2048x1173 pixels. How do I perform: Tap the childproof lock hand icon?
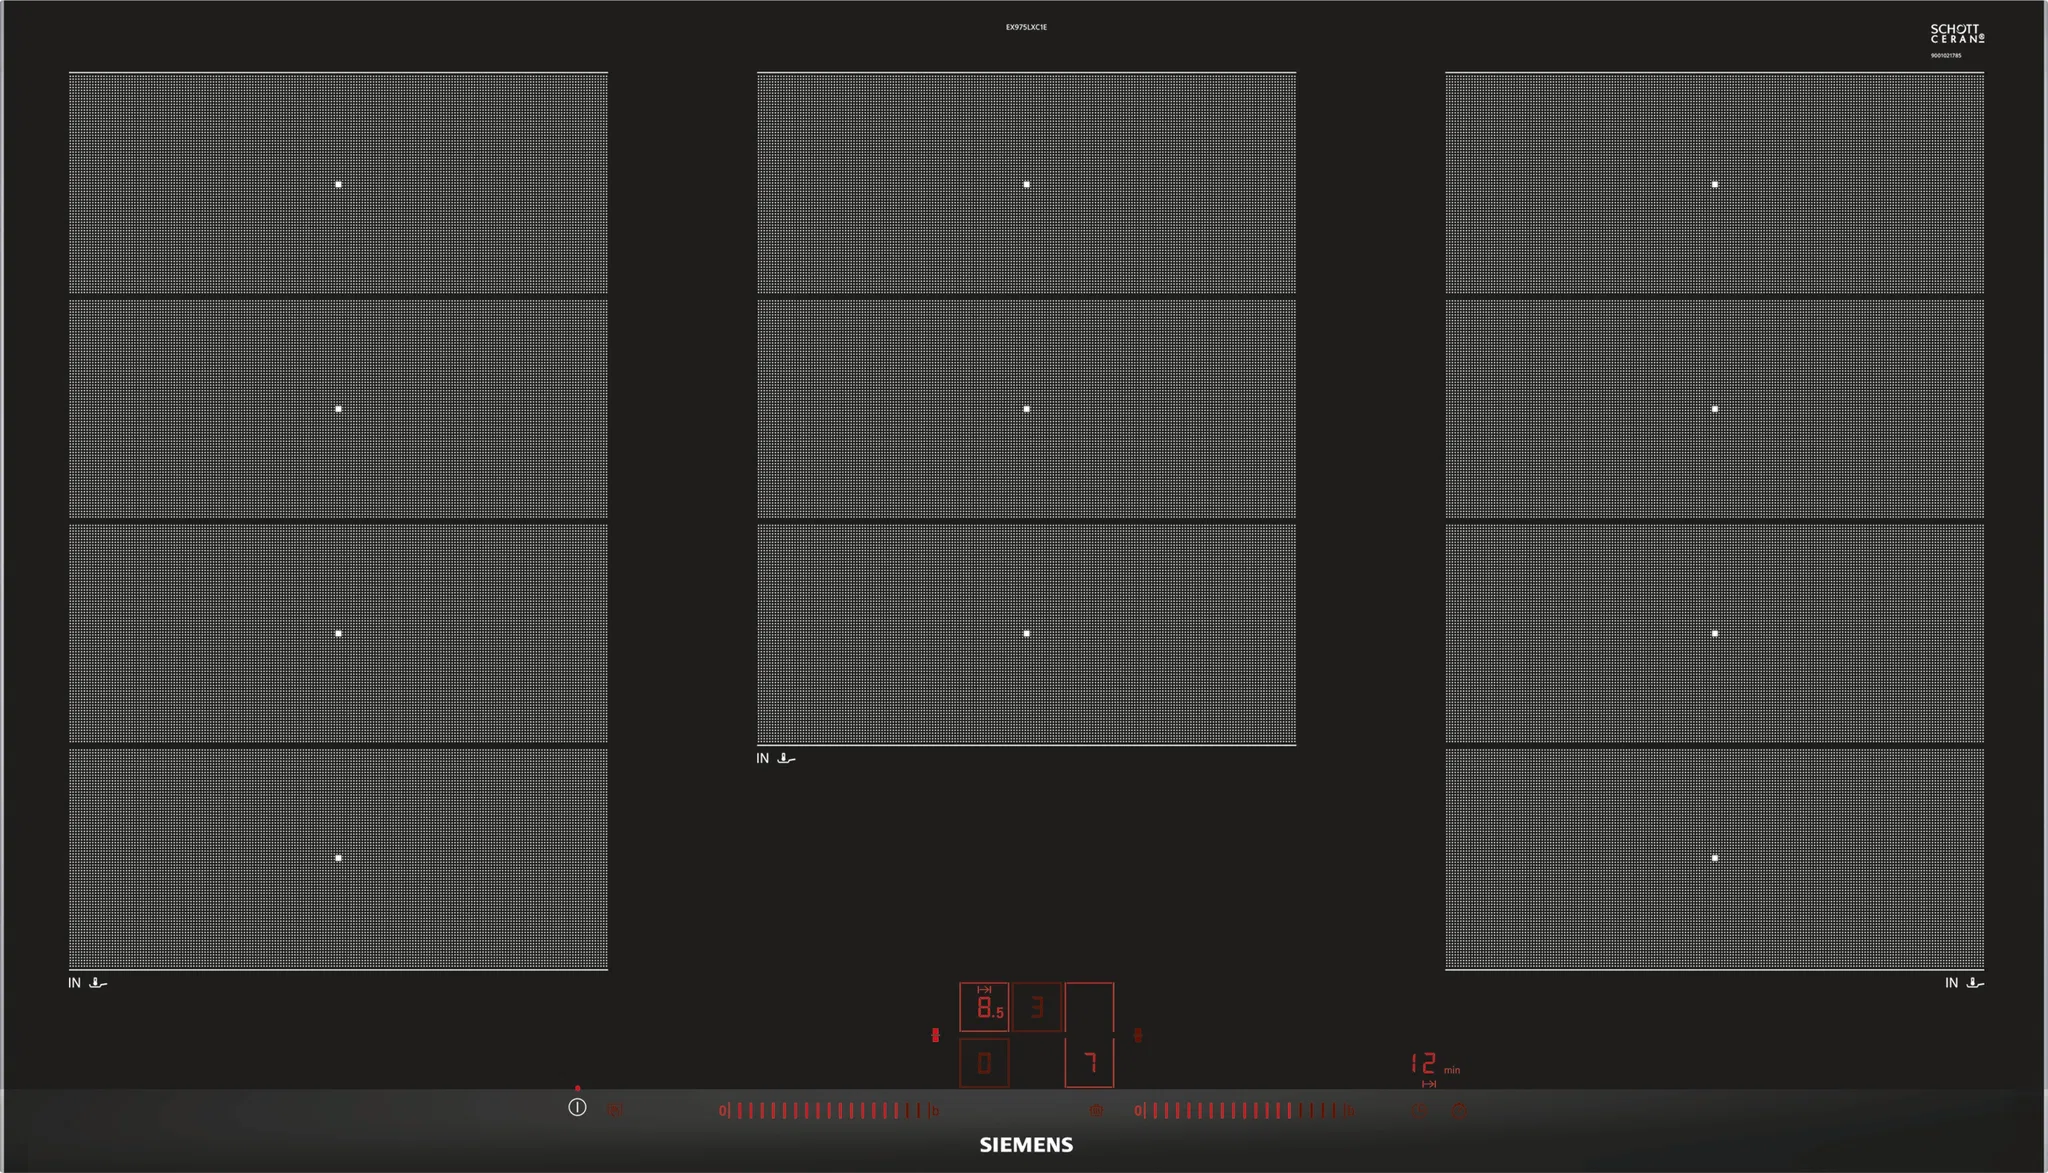click(x=615, y=1110)
